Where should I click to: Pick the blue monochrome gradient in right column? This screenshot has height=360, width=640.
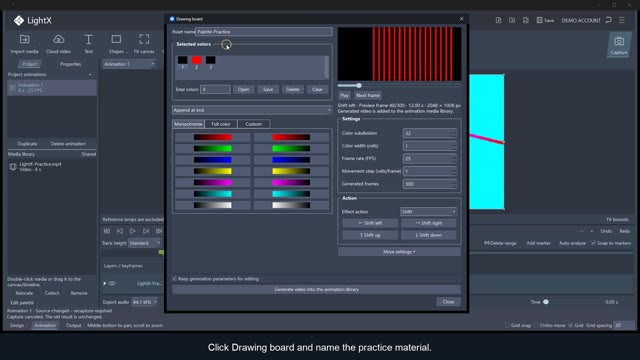(x=291, y=160)
